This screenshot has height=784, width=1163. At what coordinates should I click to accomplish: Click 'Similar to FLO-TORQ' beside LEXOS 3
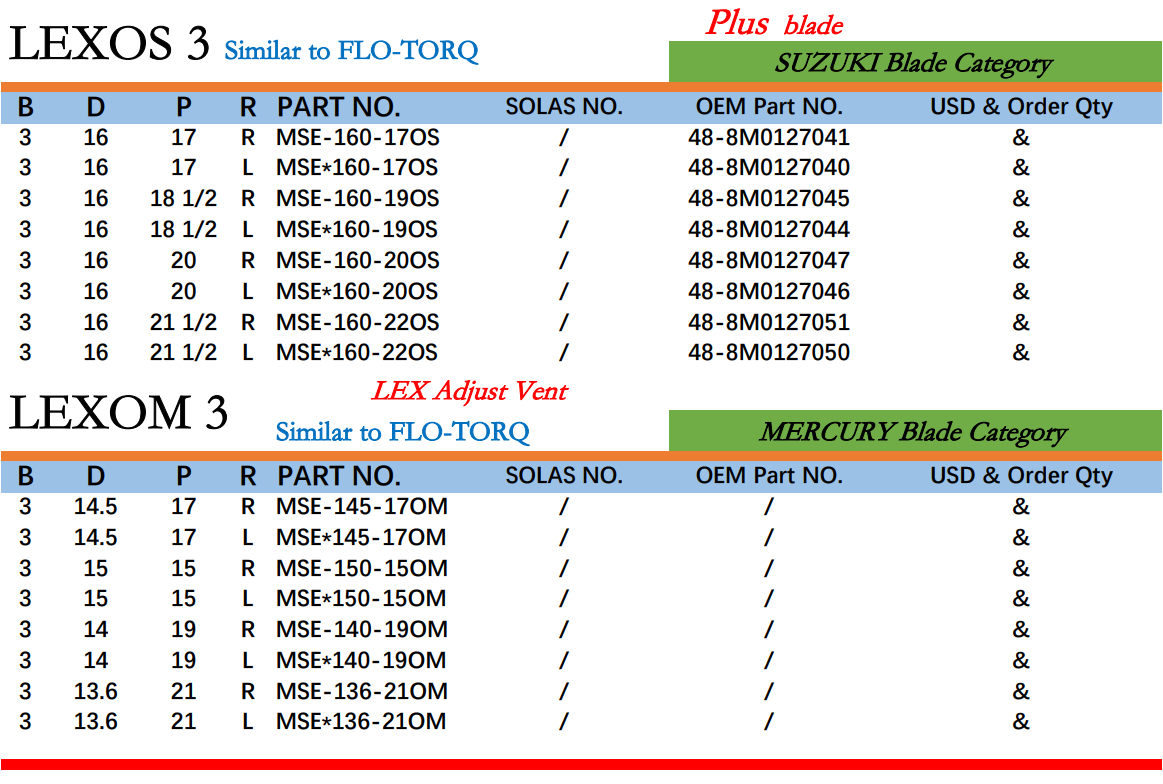pyautogui.click(x=352, y=50)
